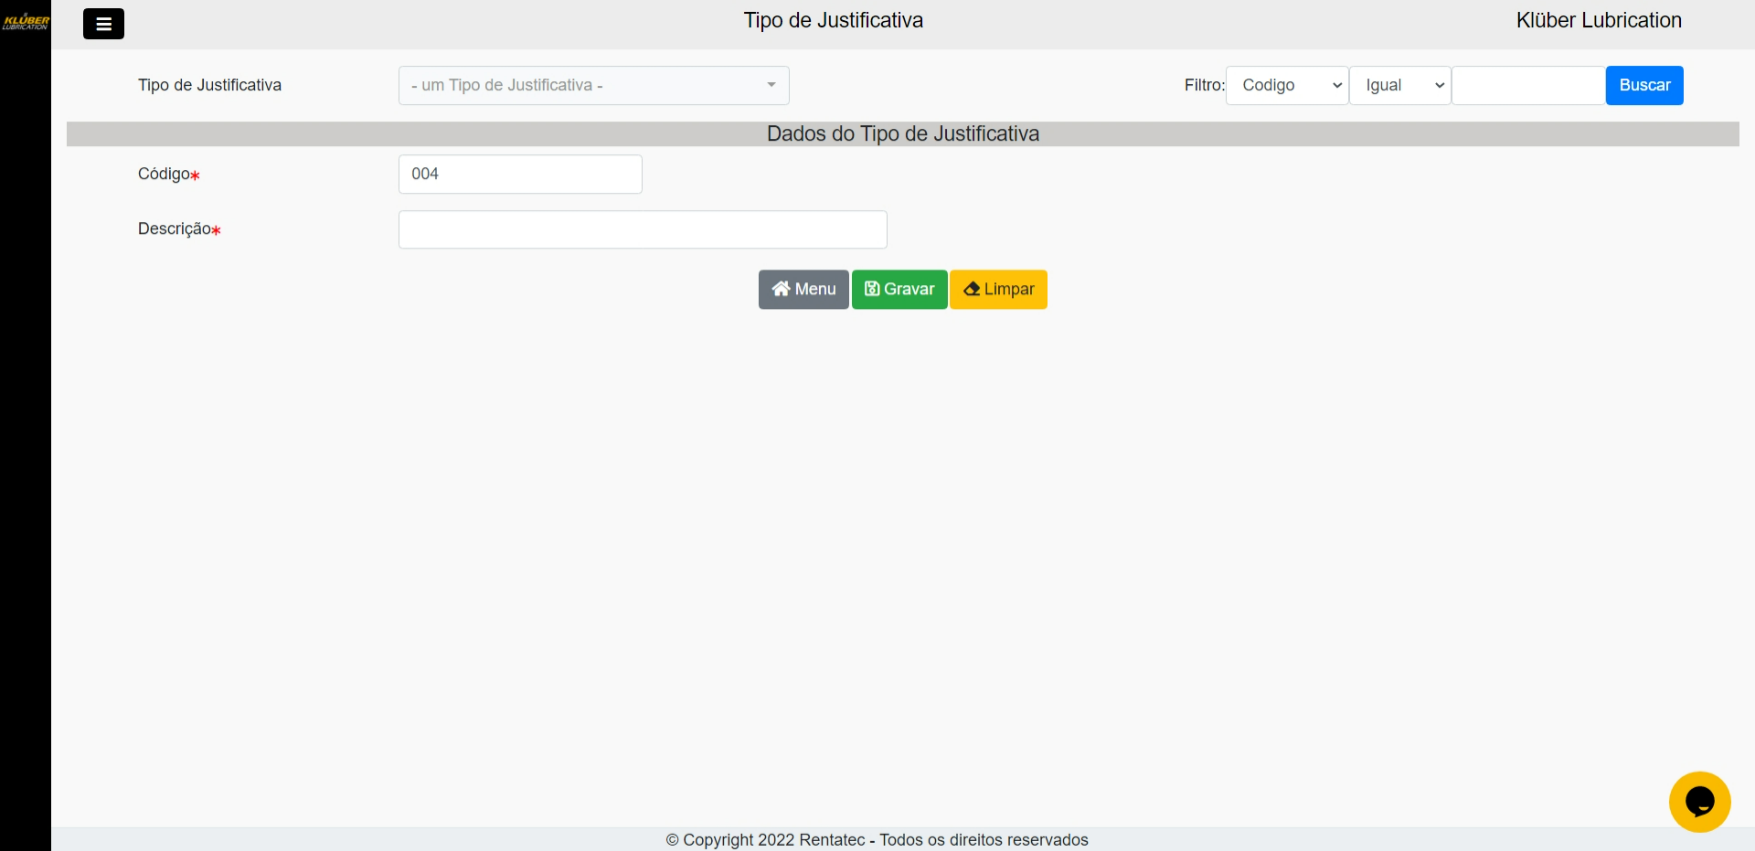This screenshot has width=1755, height=851.
Task: Clear the form using Limpar
Action: (998, 289)
